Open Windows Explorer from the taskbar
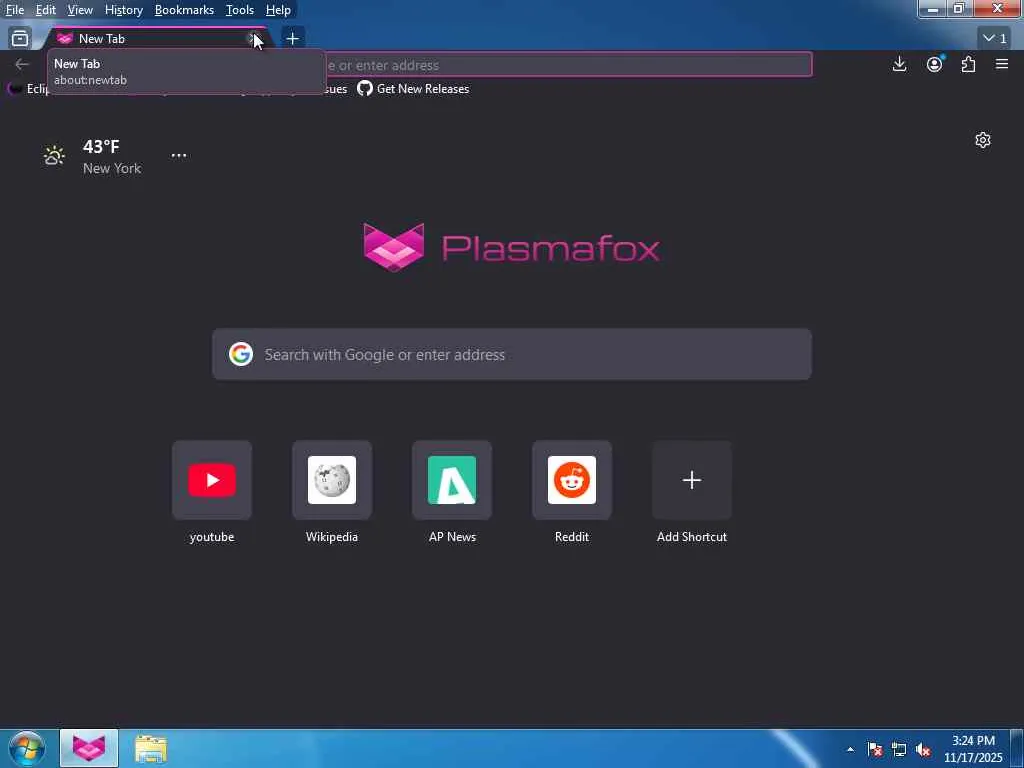 tap(151, 748)
